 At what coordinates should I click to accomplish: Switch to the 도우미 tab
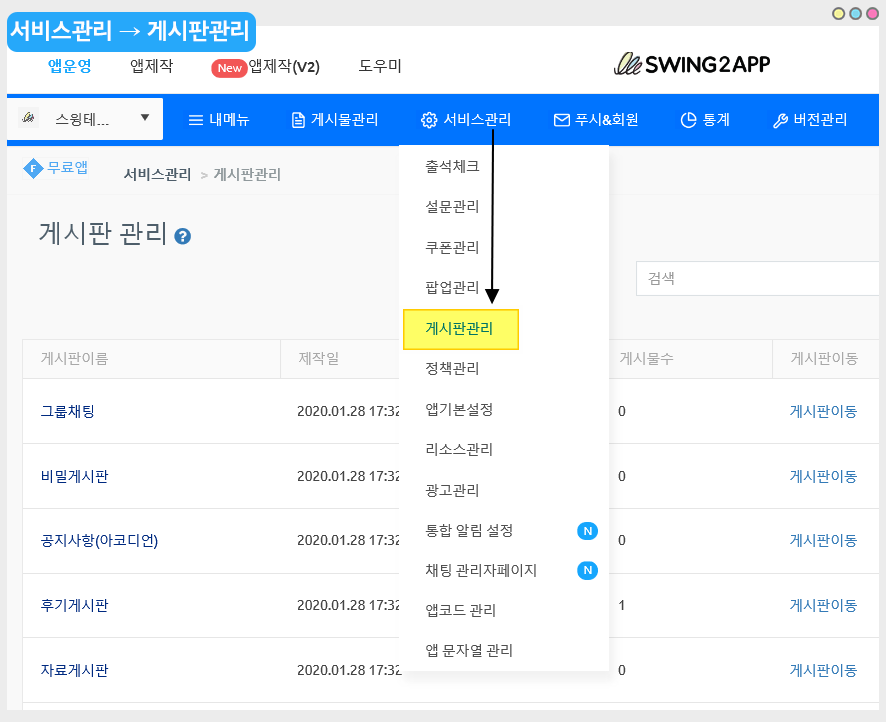point(380,66)
